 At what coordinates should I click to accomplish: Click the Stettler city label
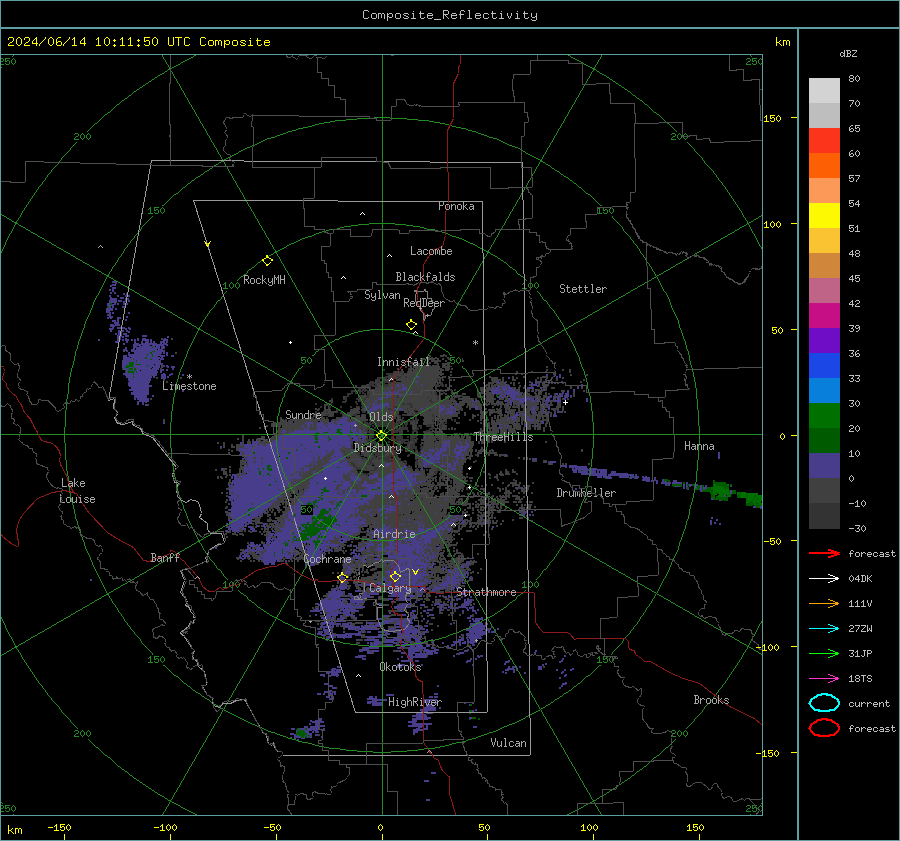click(583, 289)
